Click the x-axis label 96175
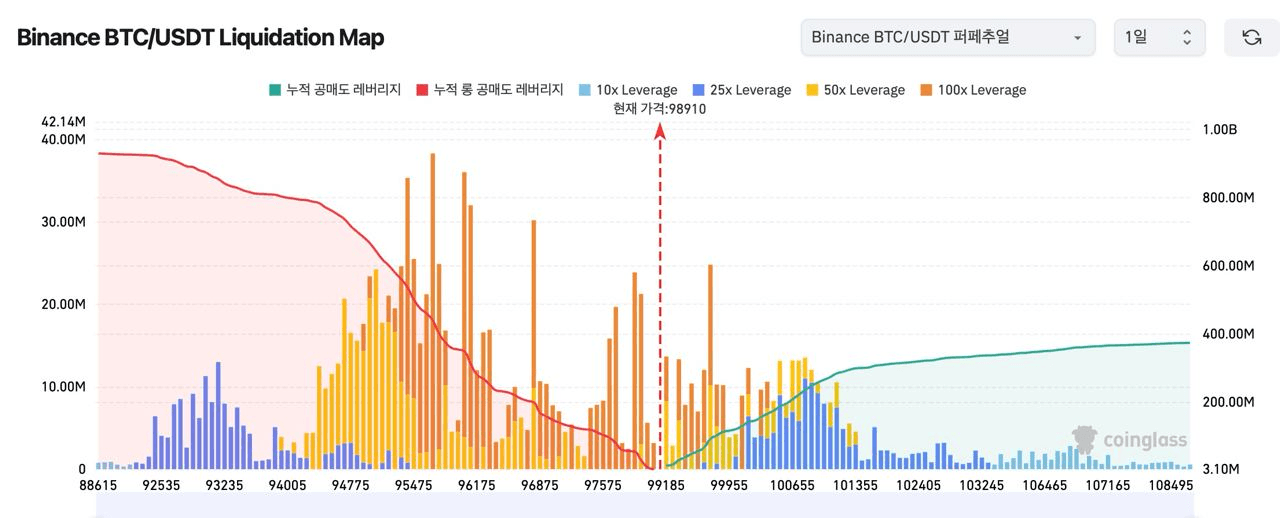The height and width of the screenshot is (518, 1280). tap(476, 485)
